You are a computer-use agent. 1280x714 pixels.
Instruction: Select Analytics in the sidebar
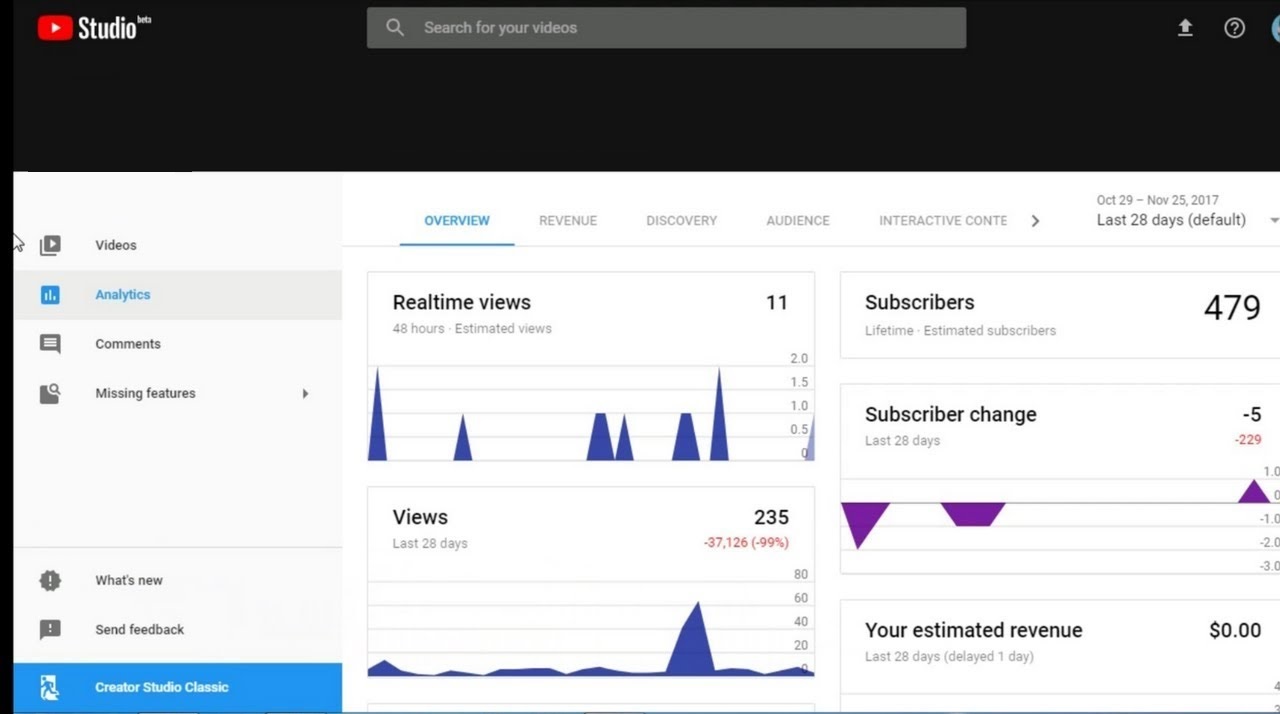[x=177, y=295]
